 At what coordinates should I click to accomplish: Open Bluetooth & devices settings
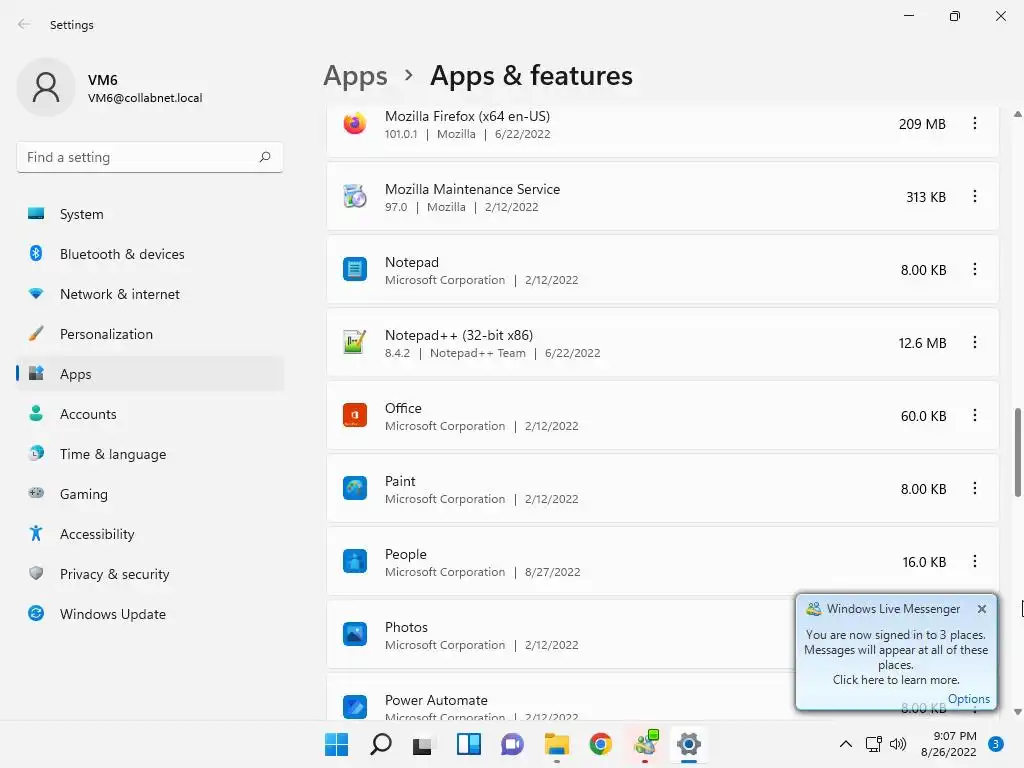pos(150,254)
